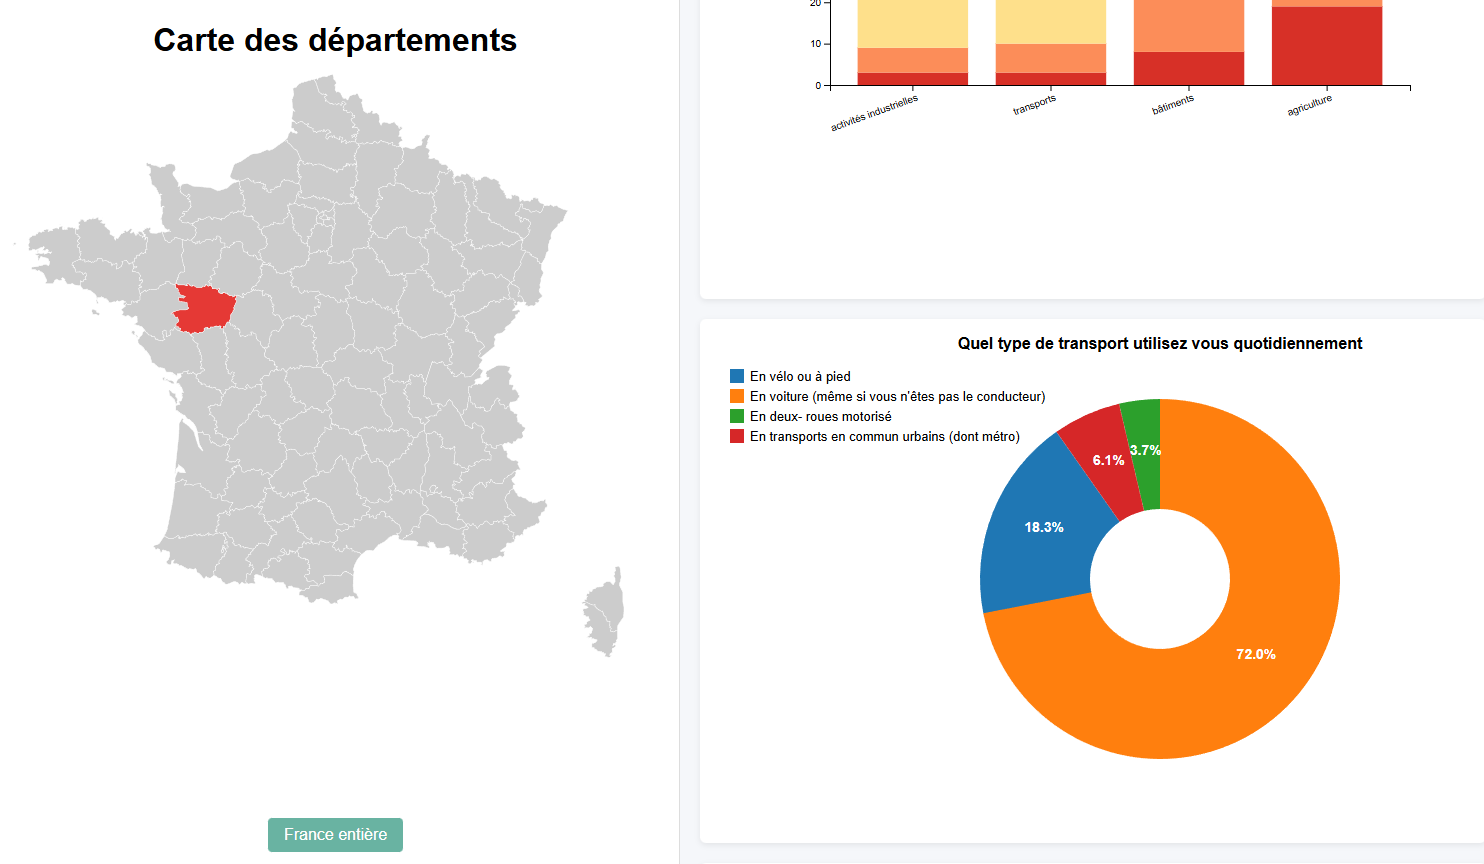The image size is (1484, 864).
Task: Click 'En deux- roues motorisé' legend text
Action: 820,417
